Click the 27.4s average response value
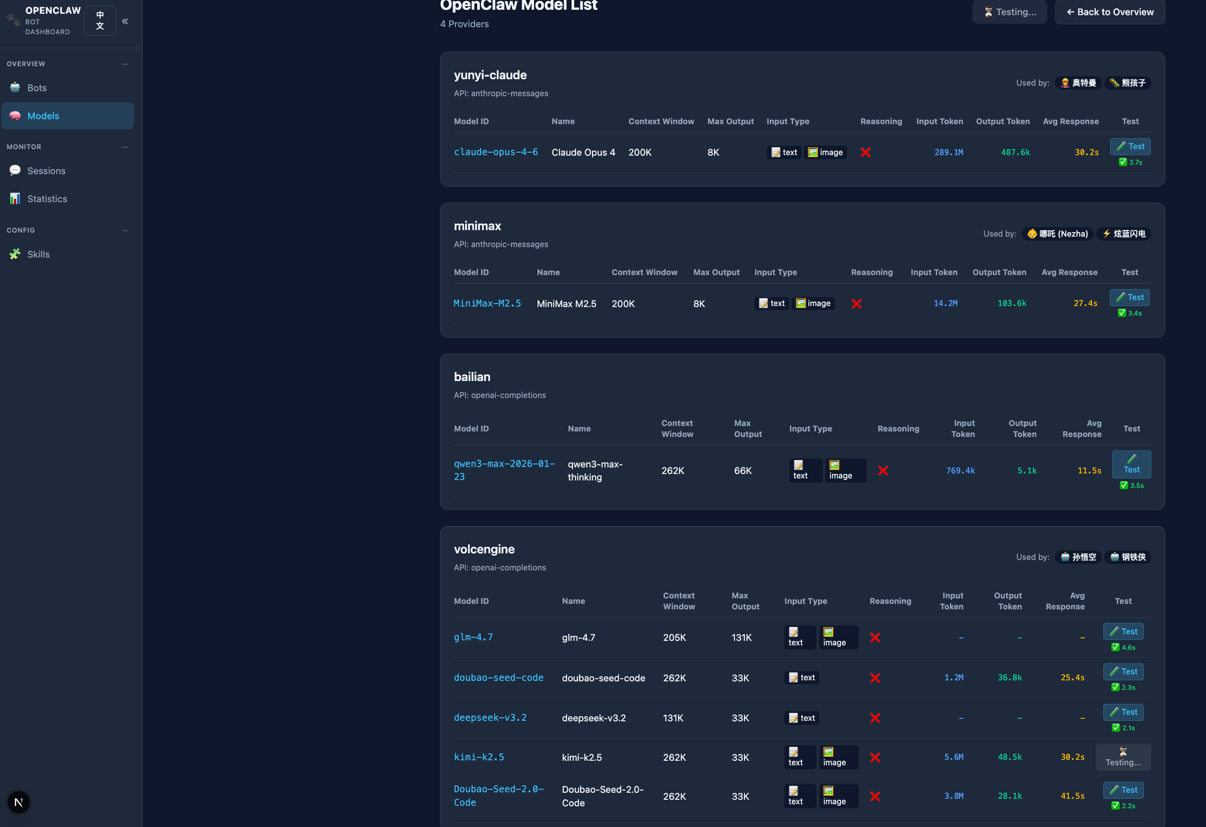1206x827 pixels. point(1085,303)
